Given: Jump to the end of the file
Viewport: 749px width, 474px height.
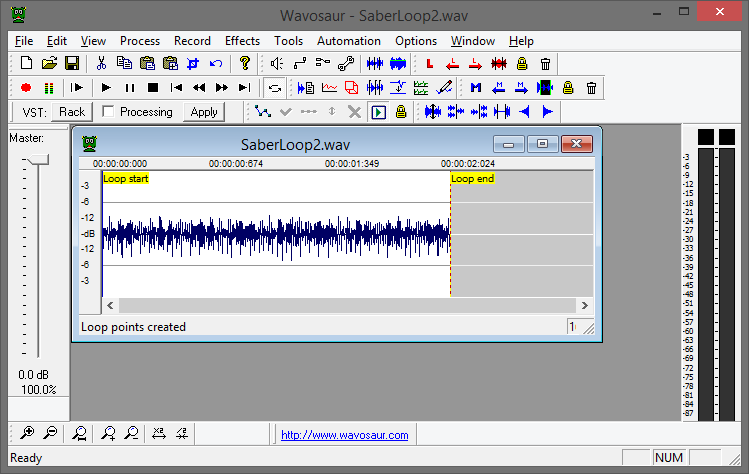Looking at the screenshot, I should (245, 87).
